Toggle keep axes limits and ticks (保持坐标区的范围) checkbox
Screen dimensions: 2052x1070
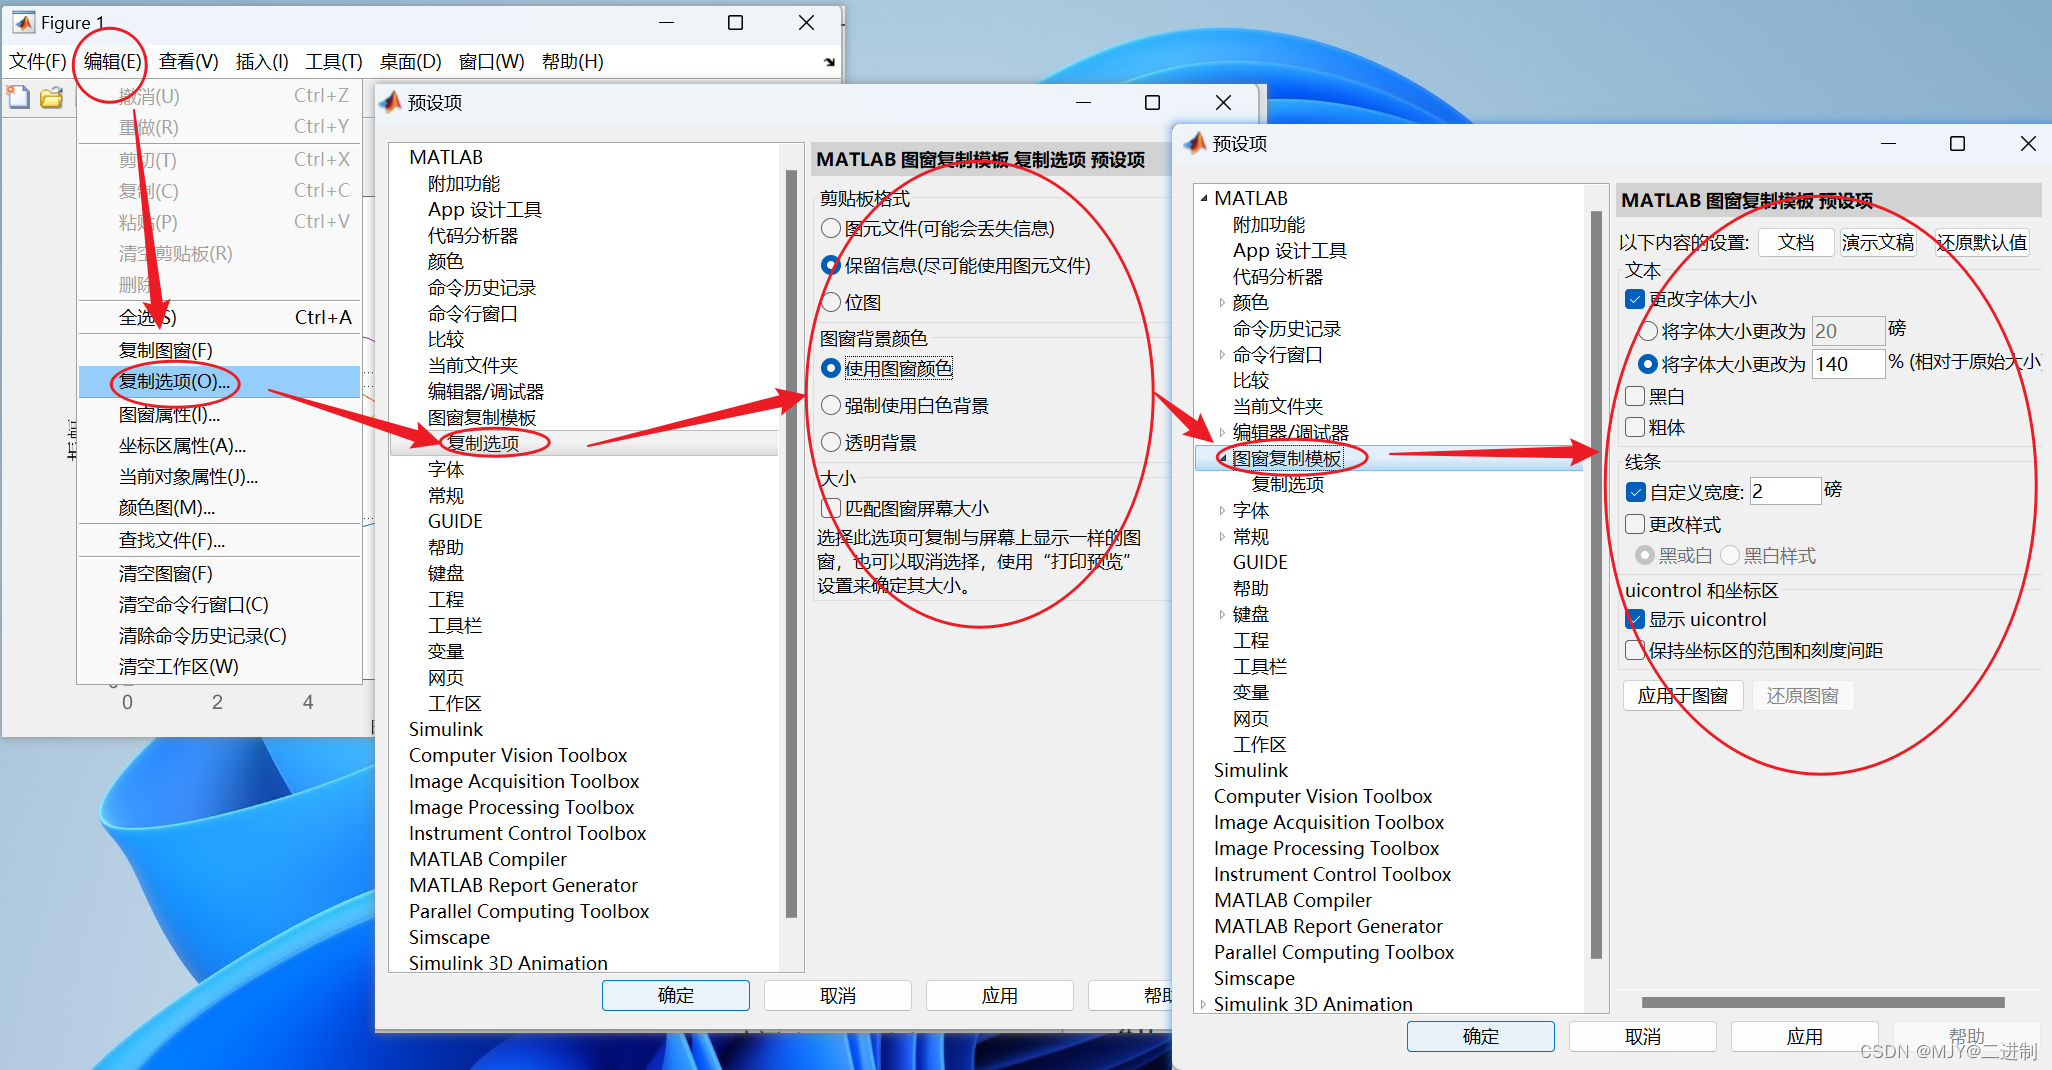(x=1635, y=650)
